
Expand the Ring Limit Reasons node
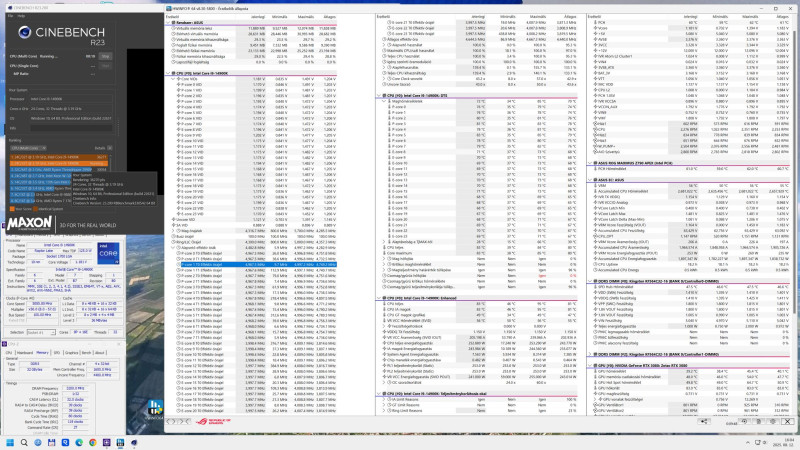(x=384, y=411)
